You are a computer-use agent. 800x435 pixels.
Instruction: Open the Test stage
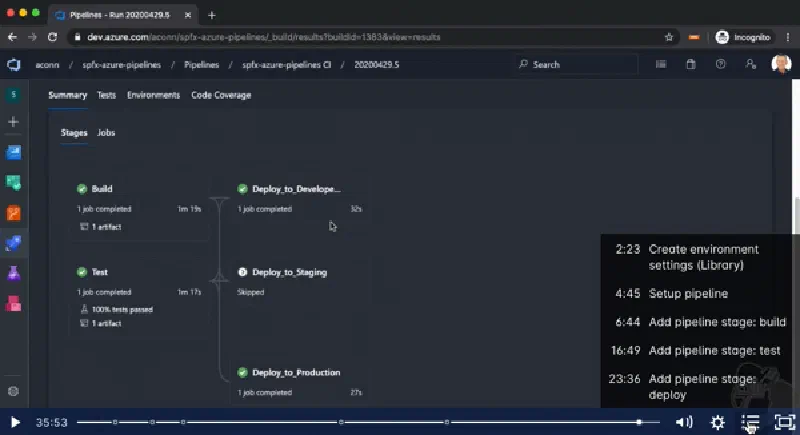pos(99,272)
